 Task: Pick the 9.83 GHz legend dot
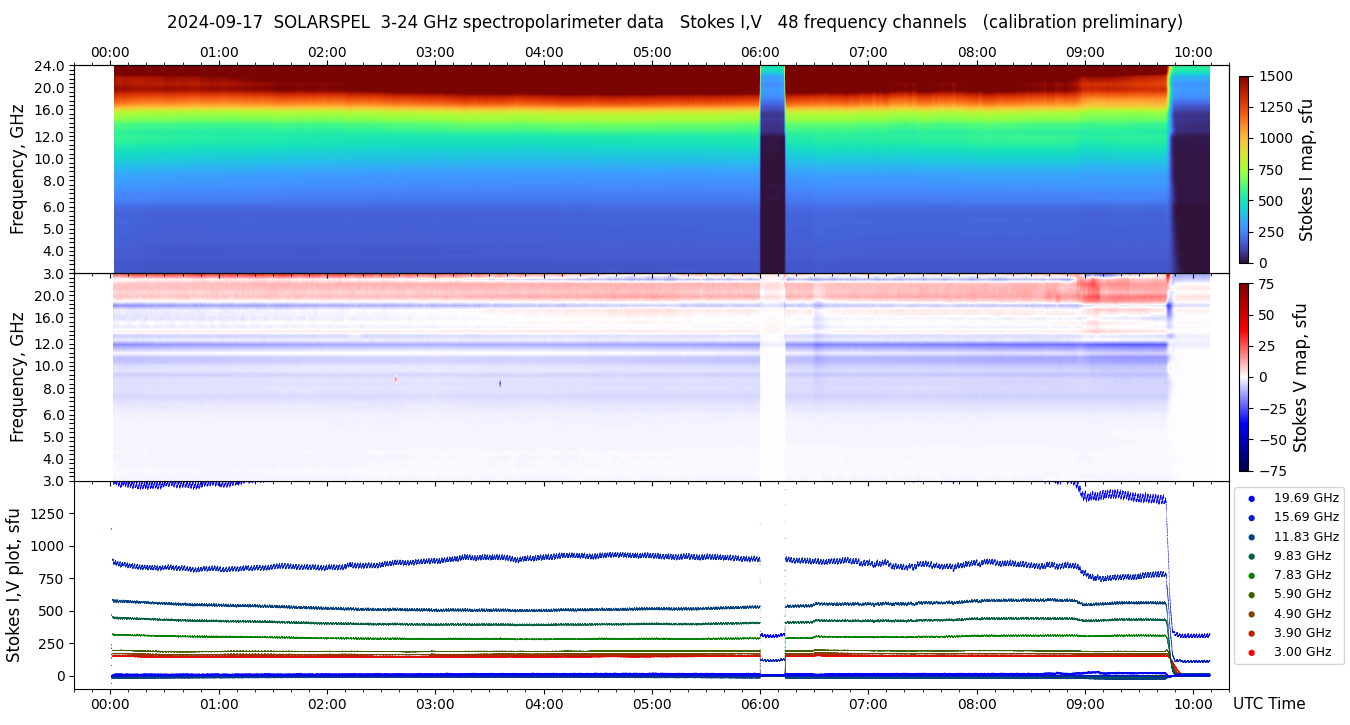pyautogui.click(x=1251, y=556)
